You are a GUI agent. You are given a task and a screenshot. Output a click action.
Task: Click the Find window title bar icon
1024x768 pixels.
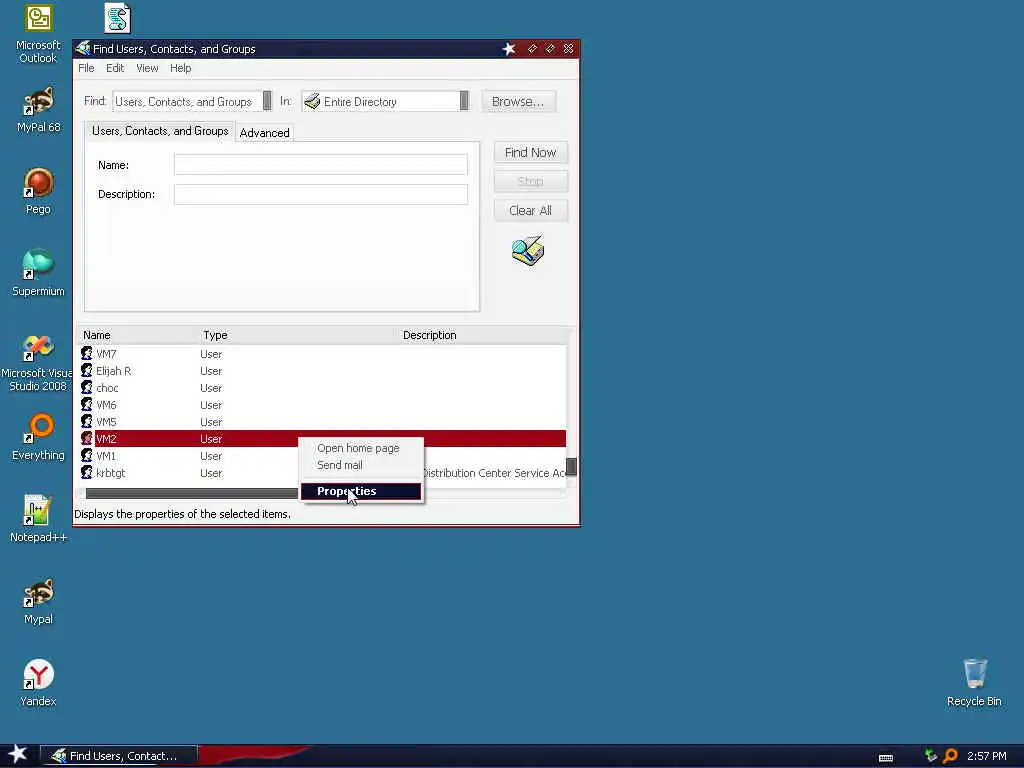[x=83, y=48]
